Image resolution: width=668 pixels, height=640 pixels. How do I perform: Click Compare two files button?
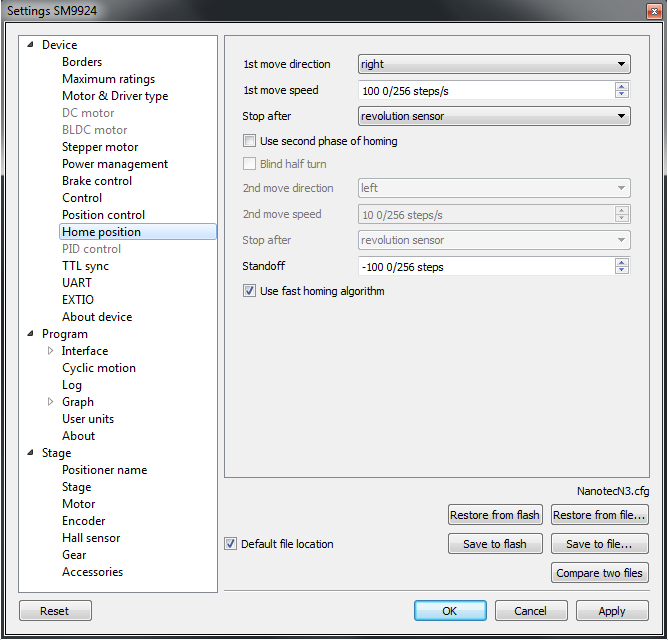[x=599, y=573]
